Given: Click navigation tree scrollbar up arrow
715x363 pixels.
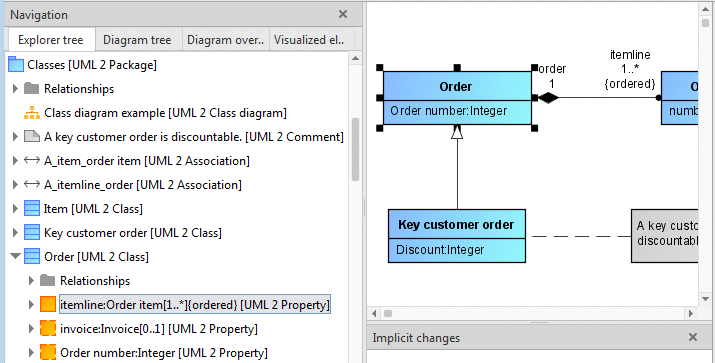Looking at the screenshot, I should (x=355, y=58).
